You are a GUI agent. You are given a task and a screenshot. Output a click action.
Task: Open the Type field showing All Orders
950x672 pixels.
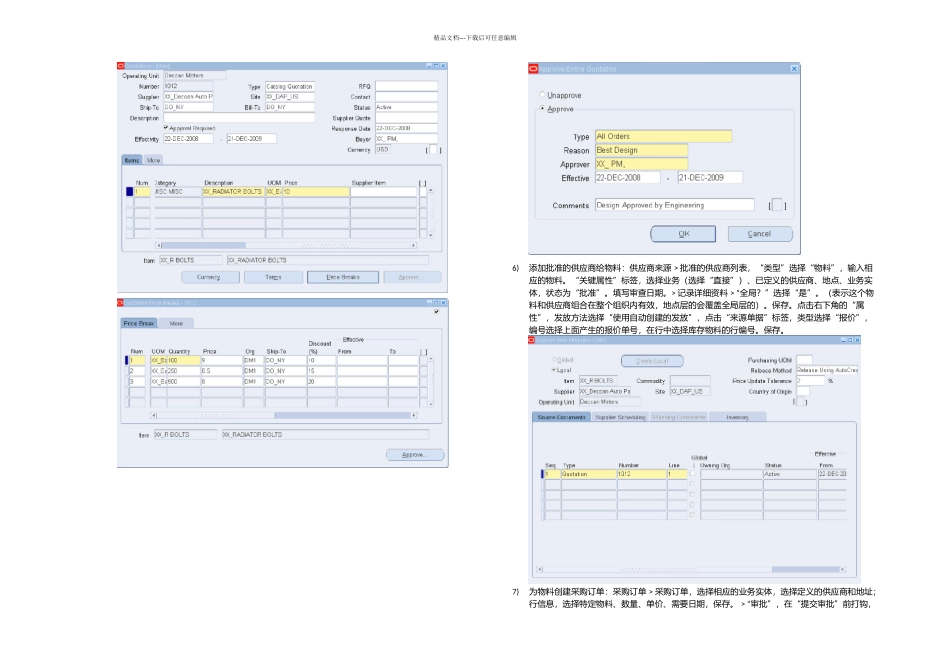click(x=663, y=136)
